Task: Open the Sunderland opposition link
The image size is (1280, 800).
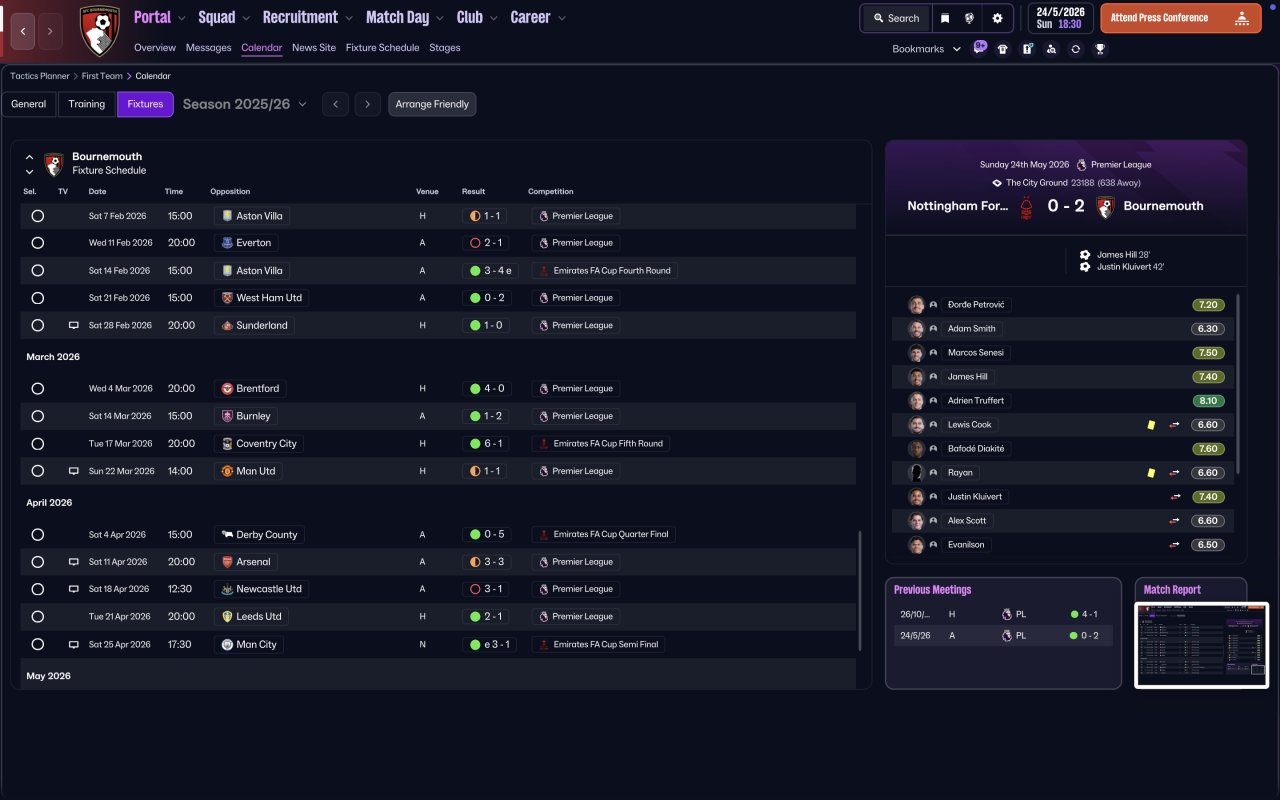Action: [x=255, y=325]
